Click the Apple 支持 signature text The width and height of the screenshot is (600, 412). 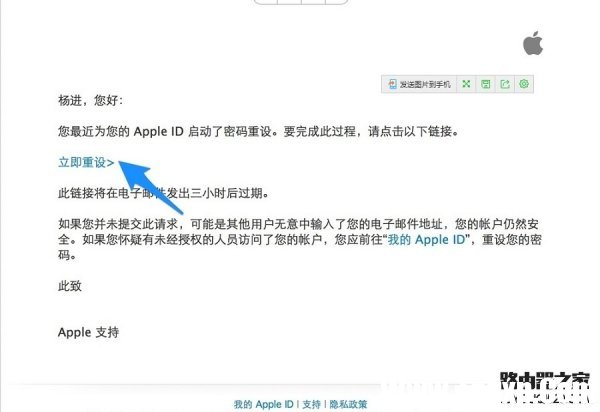tap(88, 332)
